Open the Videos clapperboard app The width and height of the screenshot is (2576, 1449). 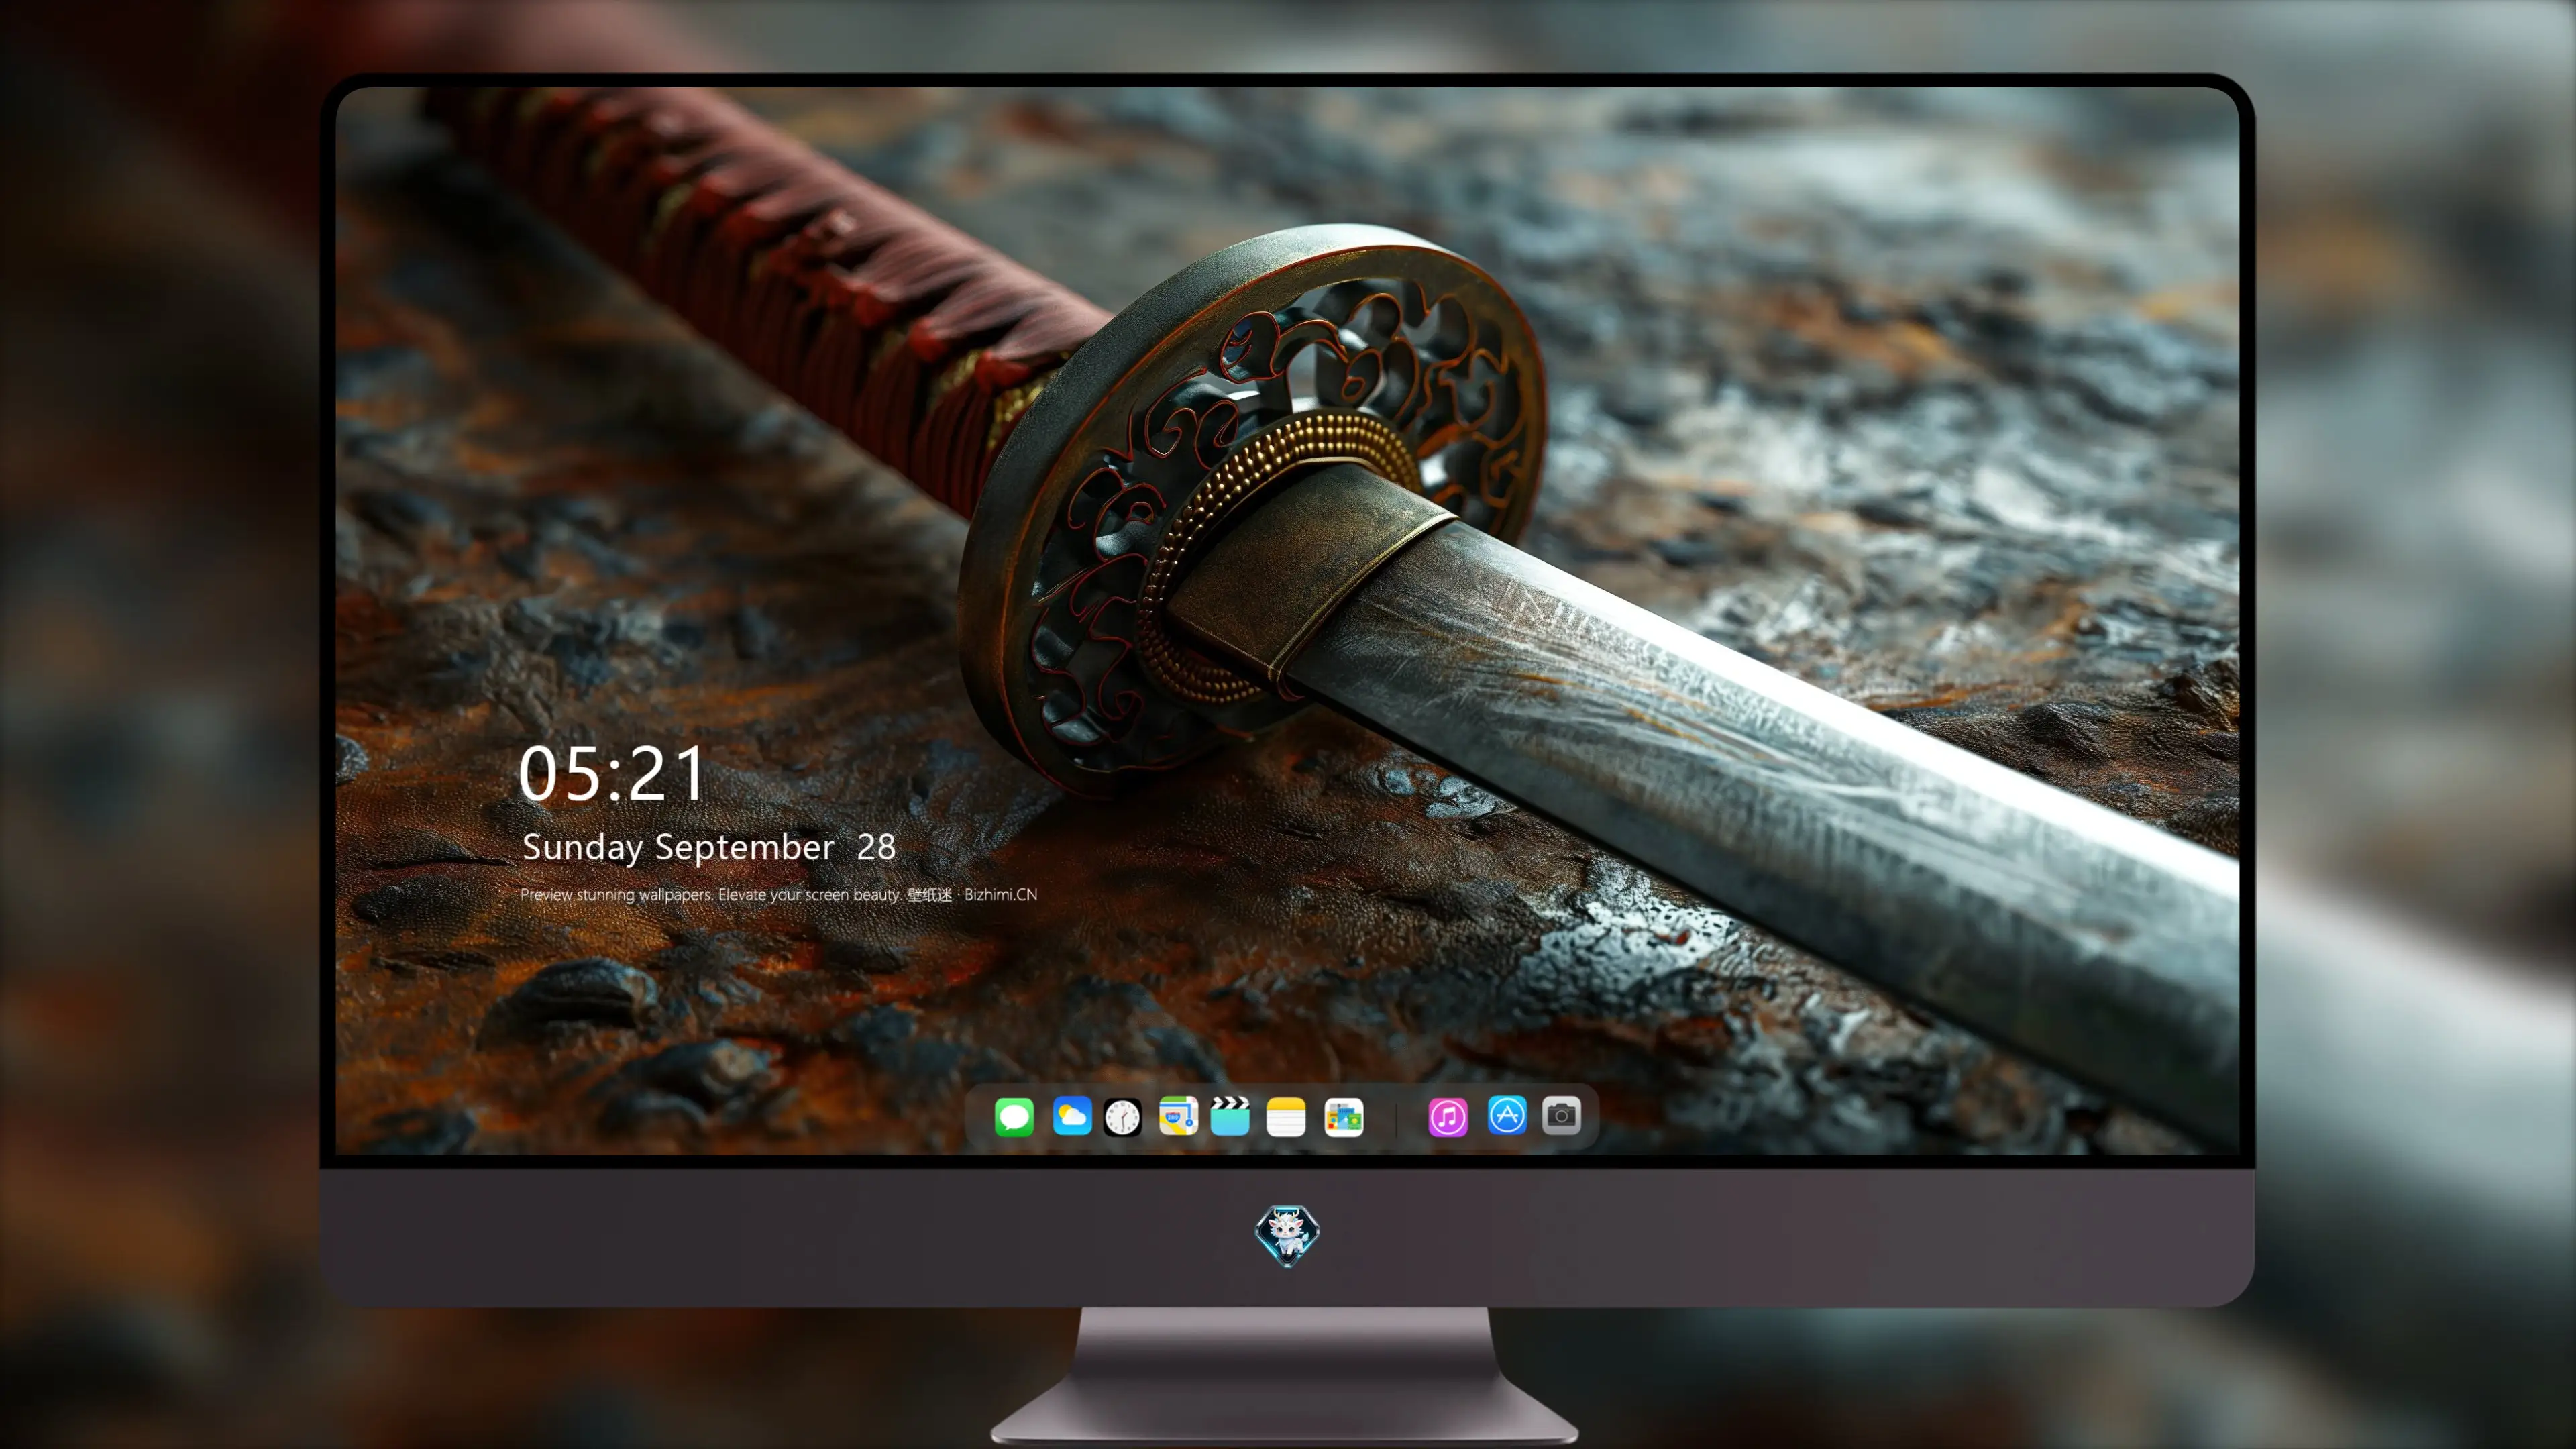pyautogui.click(x=1230, y=1116)
